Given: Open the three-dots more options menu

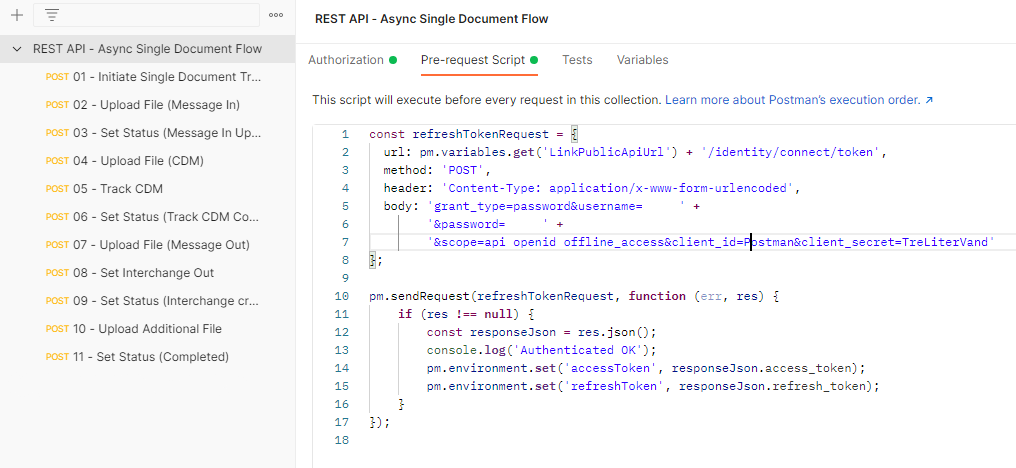Looking at the screenshot, I should (276, 15).
